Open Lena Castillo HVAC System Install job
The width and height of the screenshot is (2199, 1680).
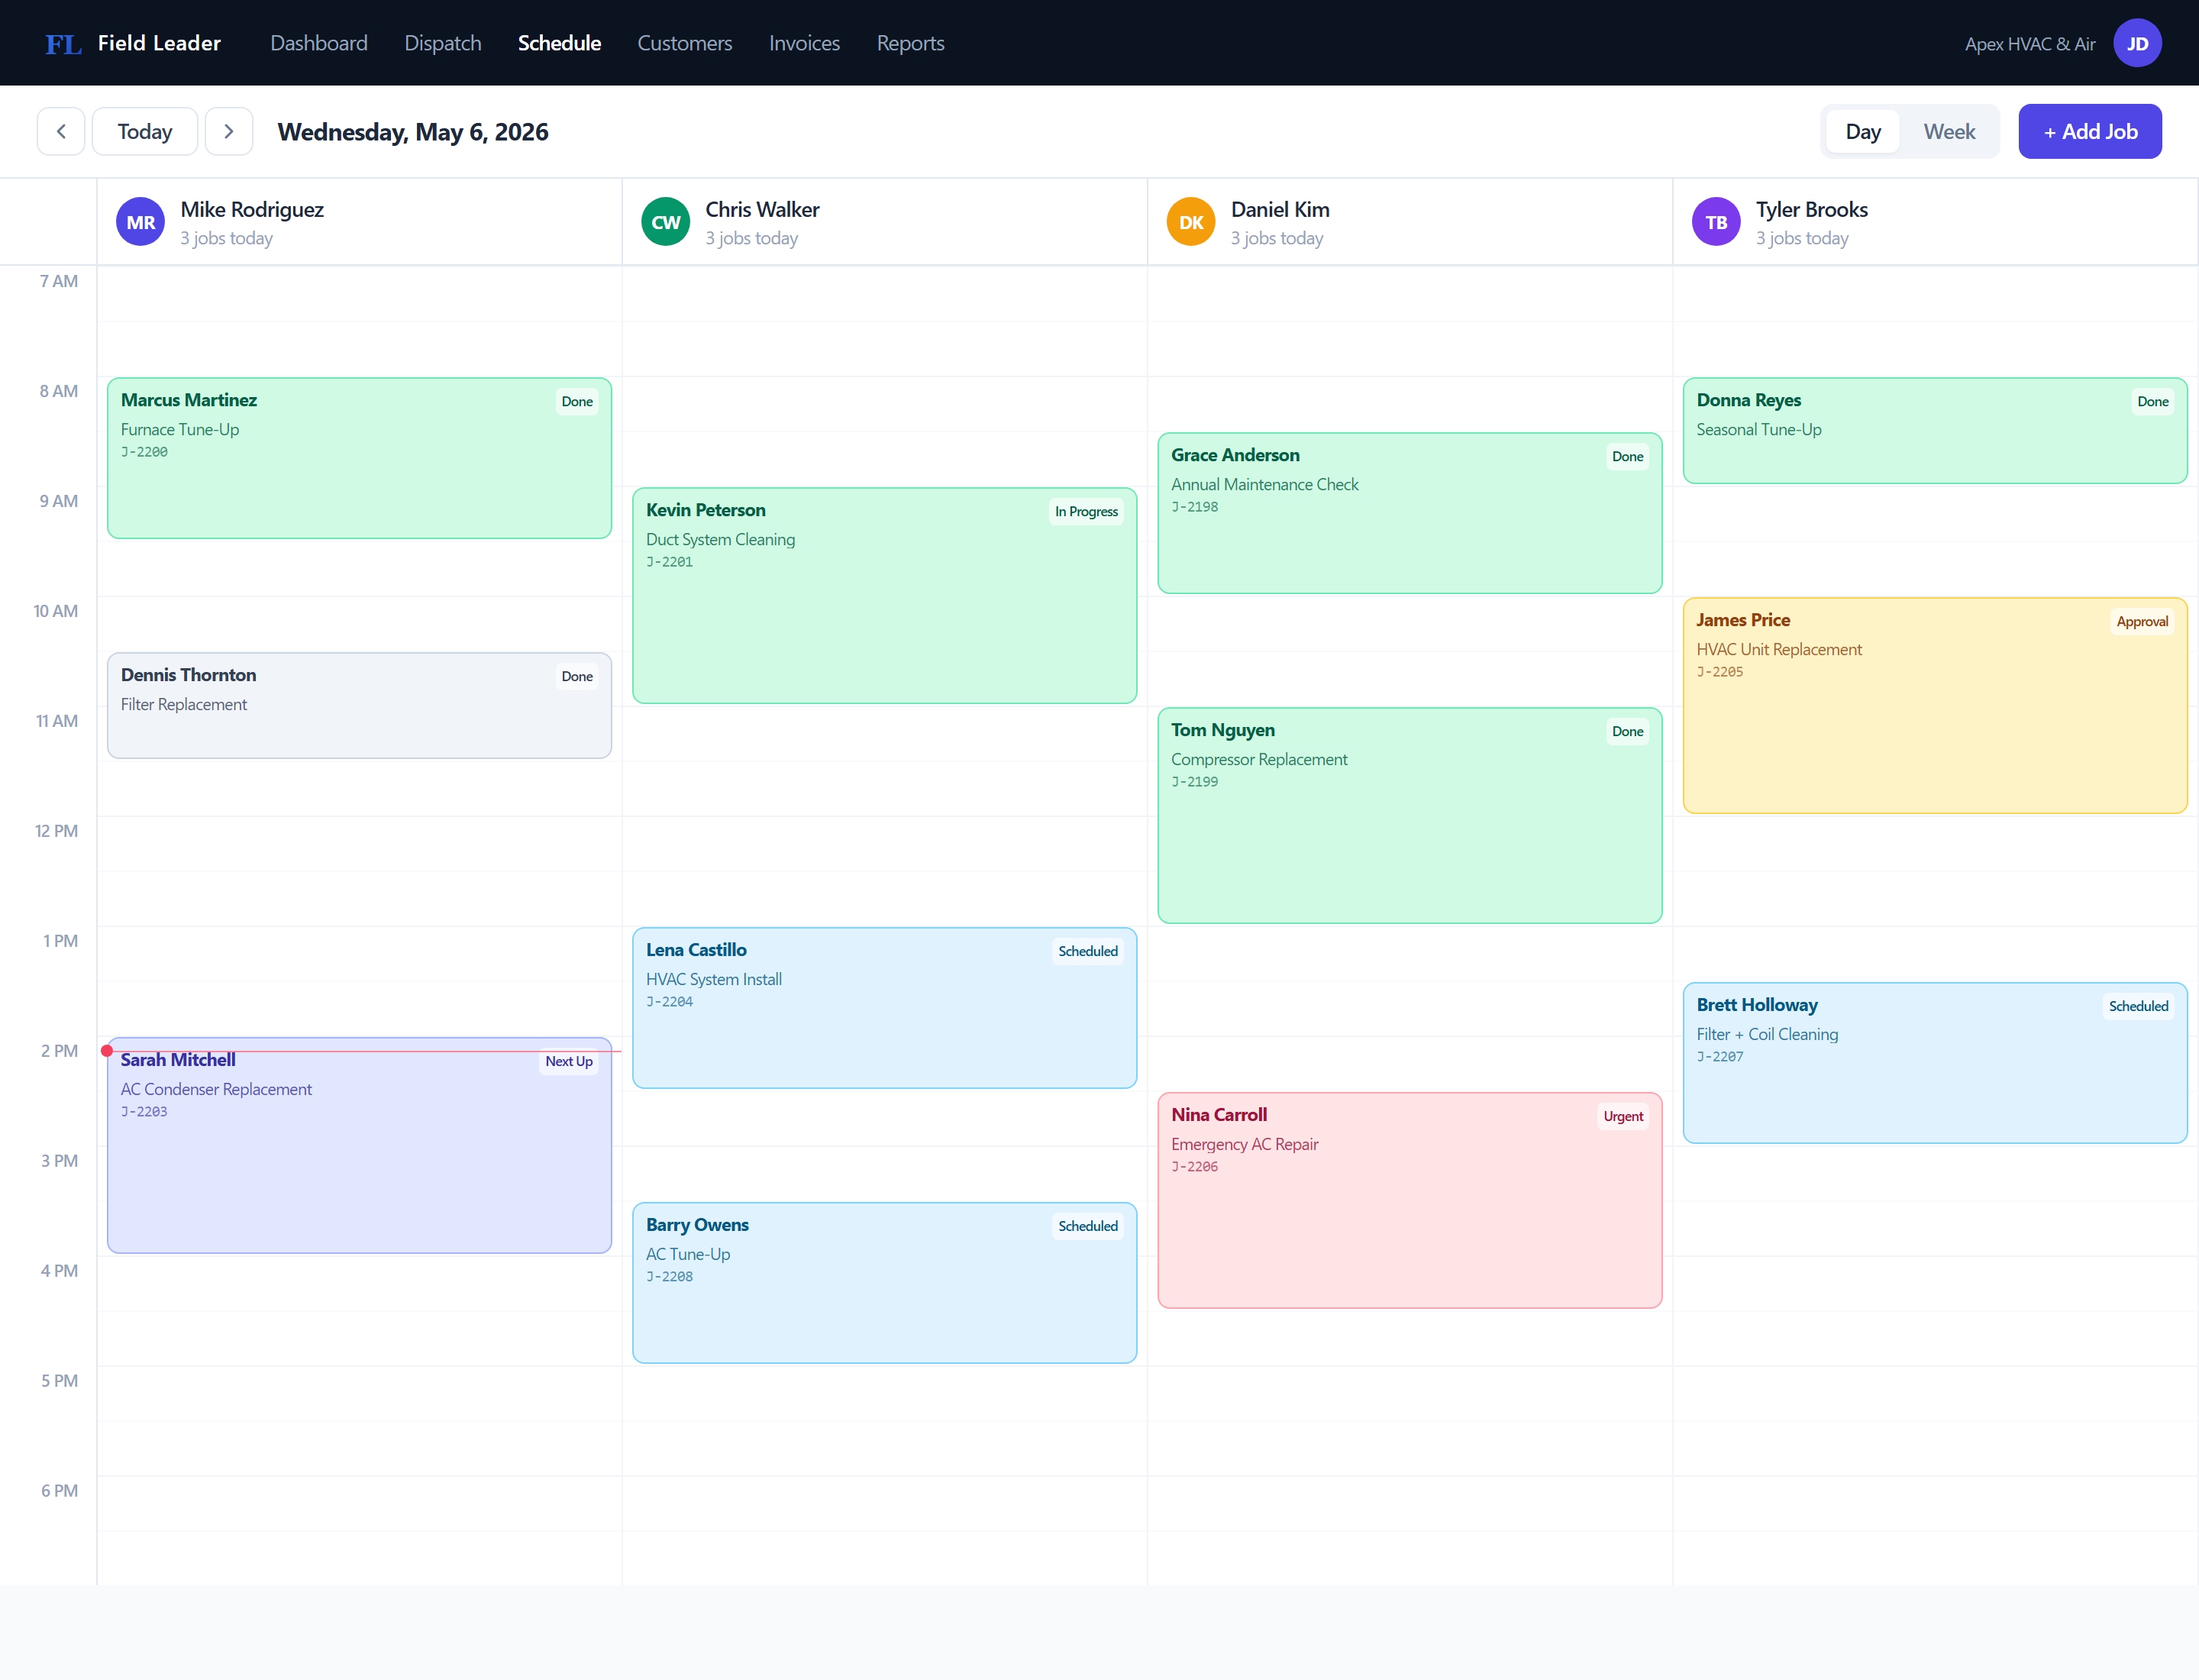tap(884, 1008)
